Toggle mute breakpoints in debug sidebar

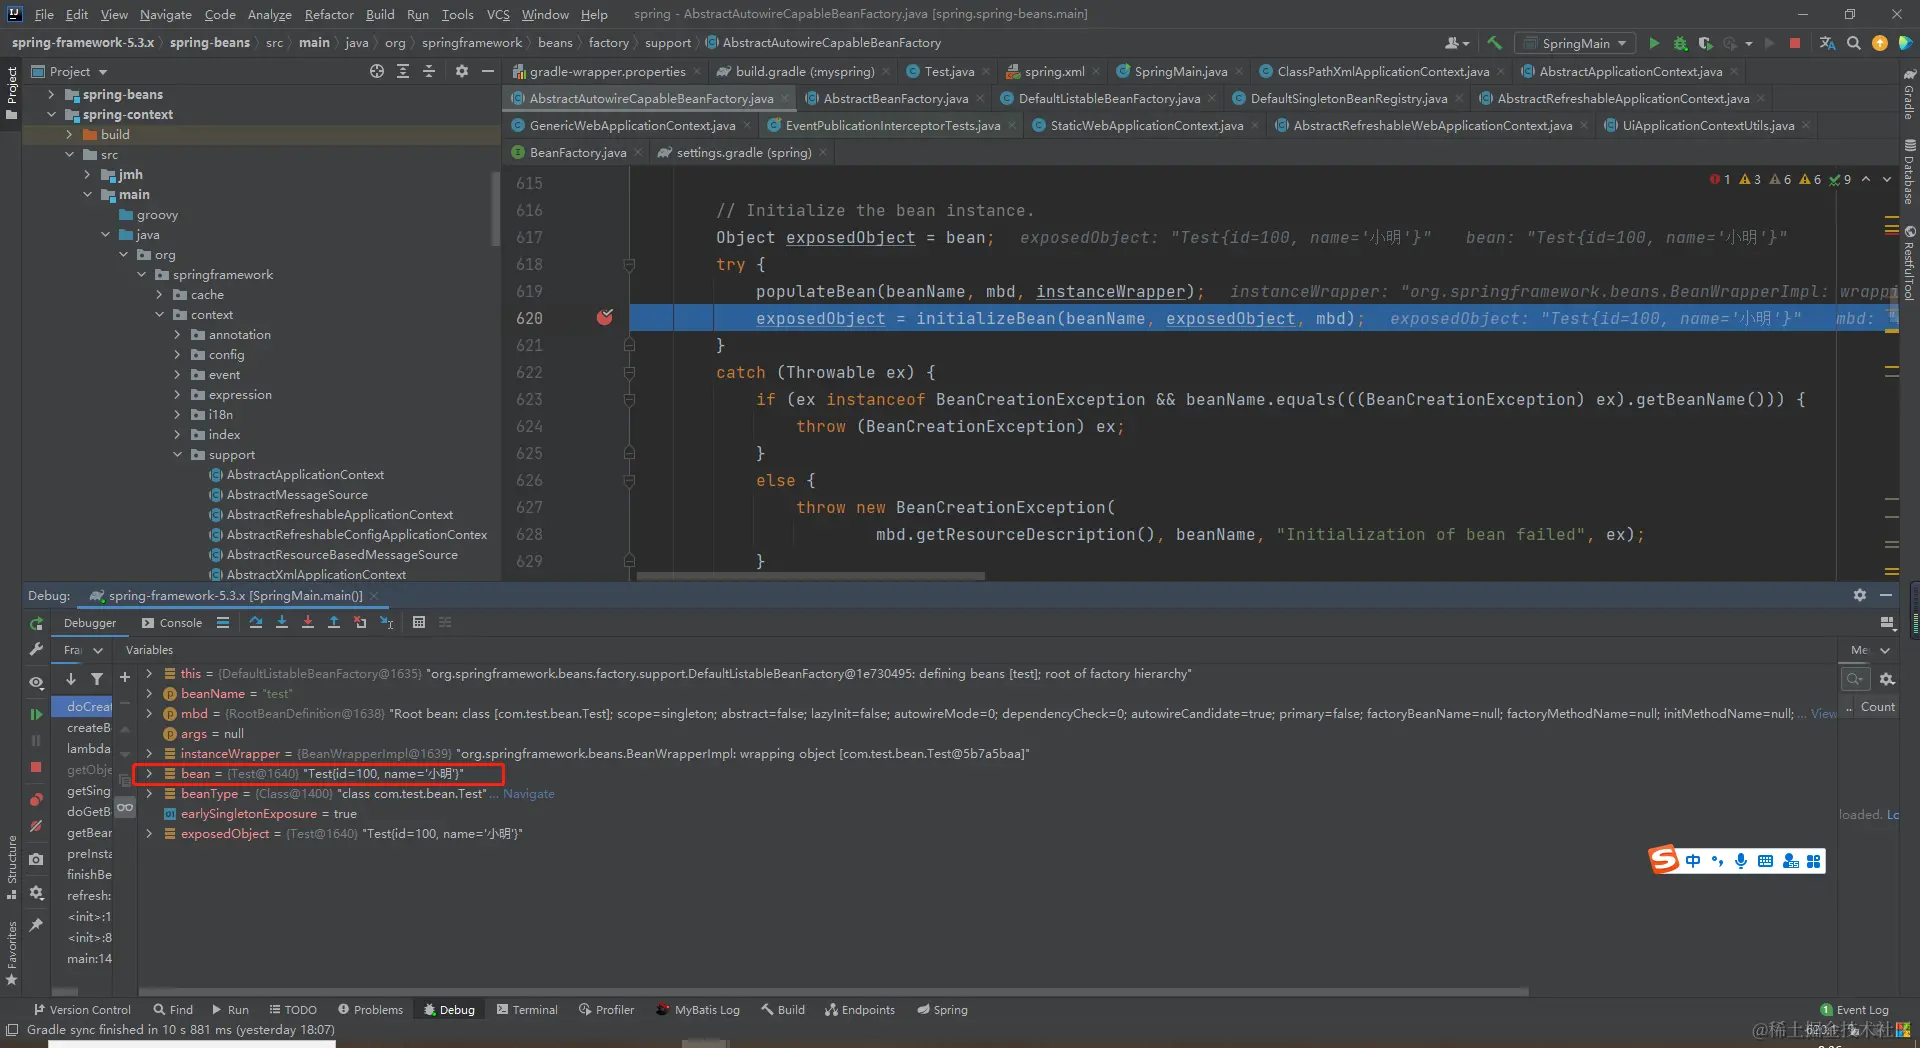coord(36,826)
